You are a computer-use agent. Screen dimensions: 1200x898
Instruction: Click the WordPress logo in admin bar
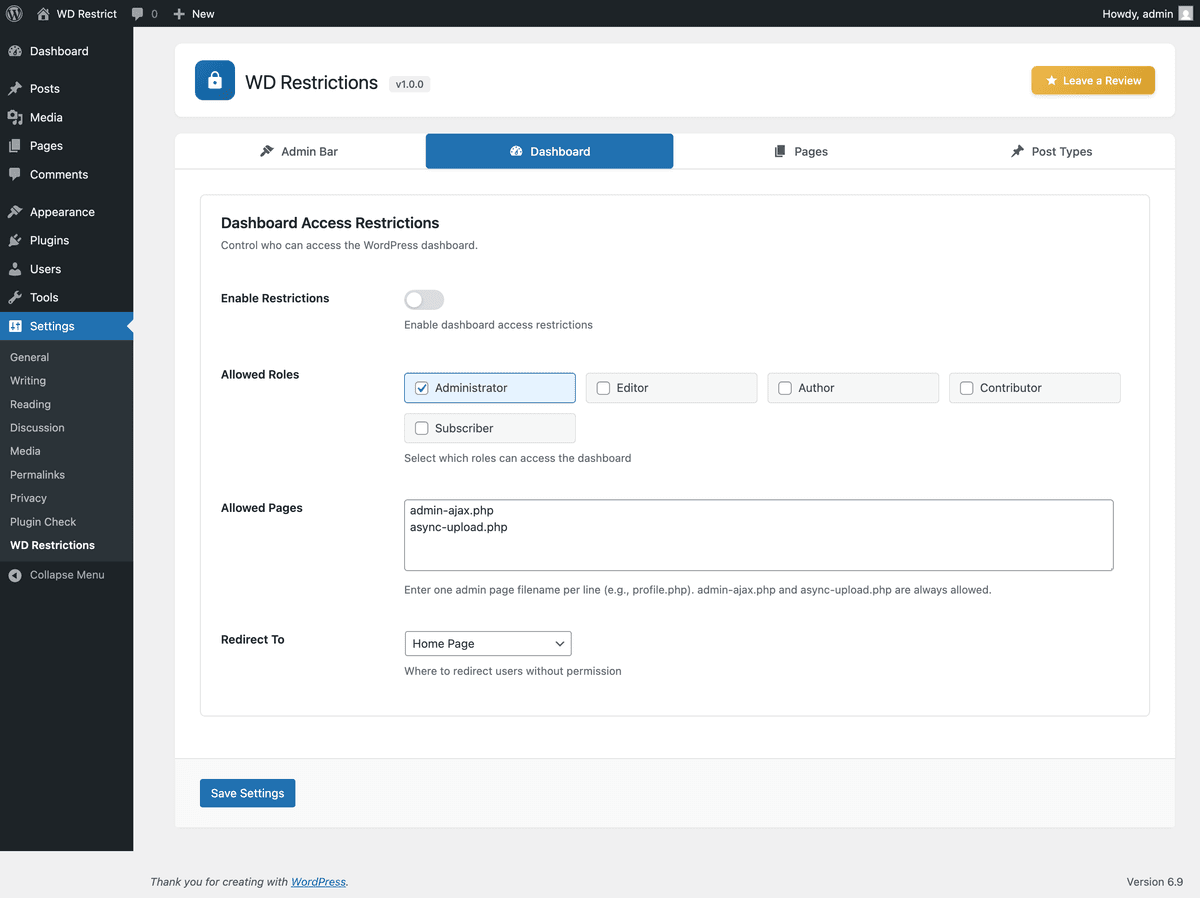[14, 13]
